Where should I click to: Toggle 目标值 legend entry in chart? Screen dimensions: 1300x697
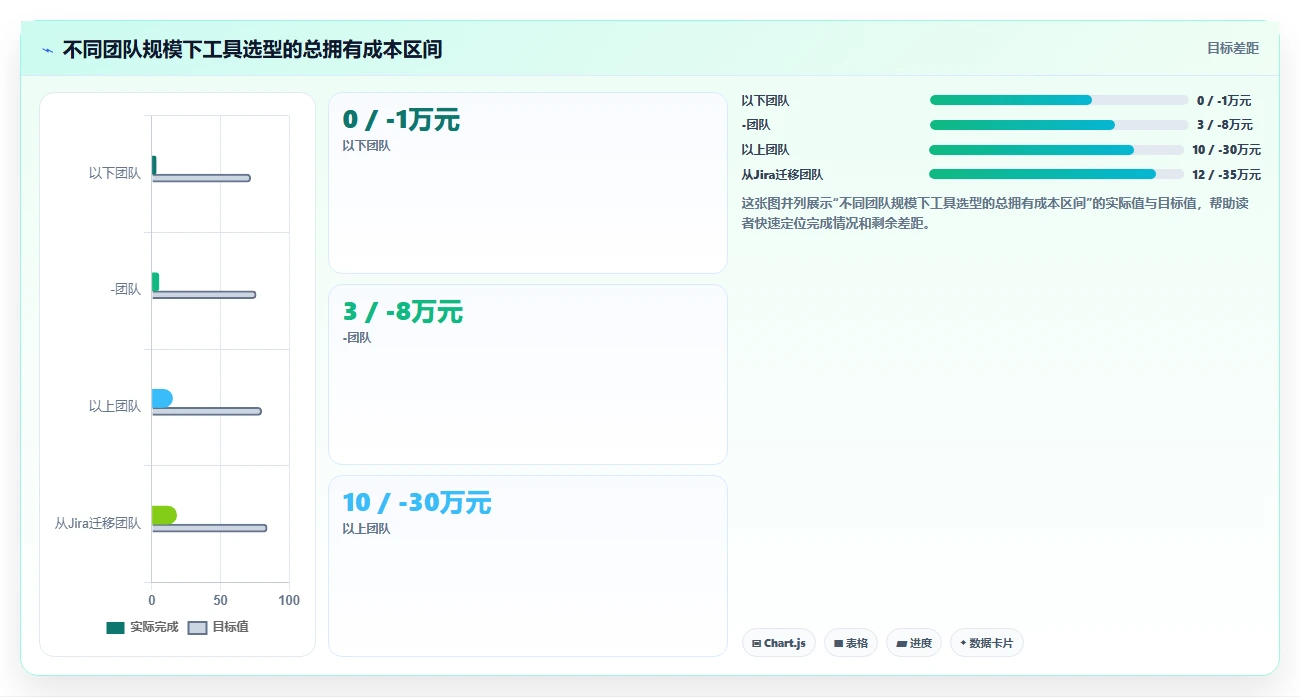tap(219, 627)
